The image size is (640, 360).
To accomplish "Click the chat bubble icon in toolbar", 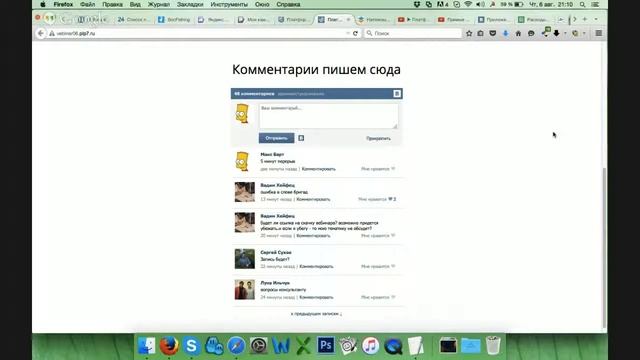I will click(531, 33).
